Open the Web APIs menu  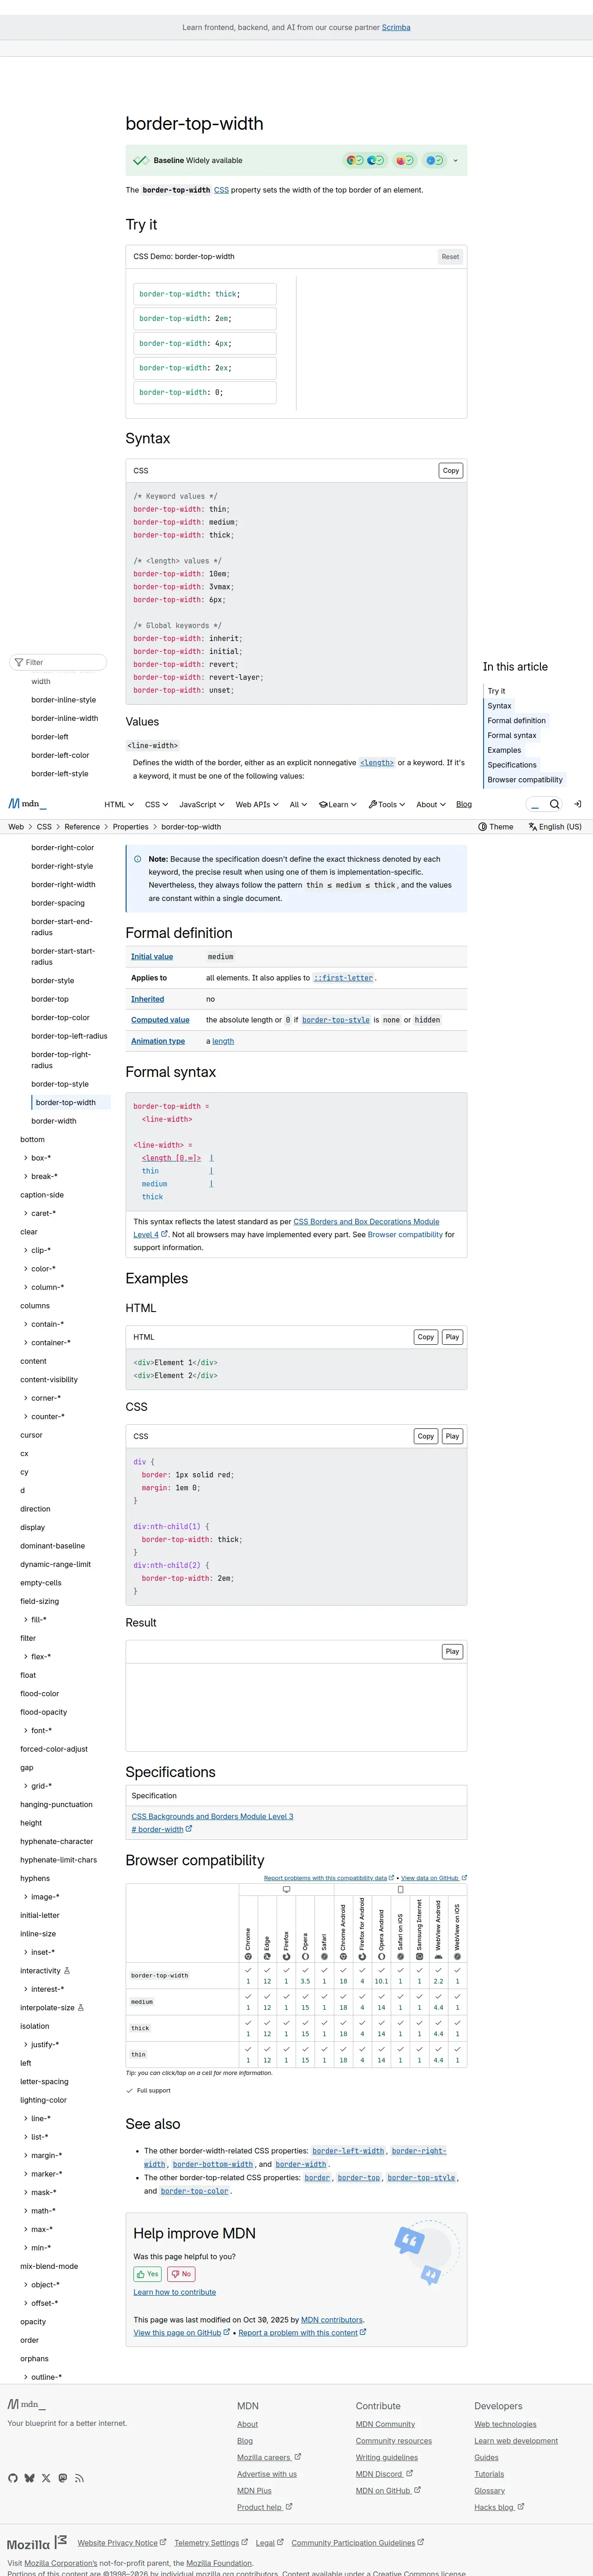coord(256,804)
